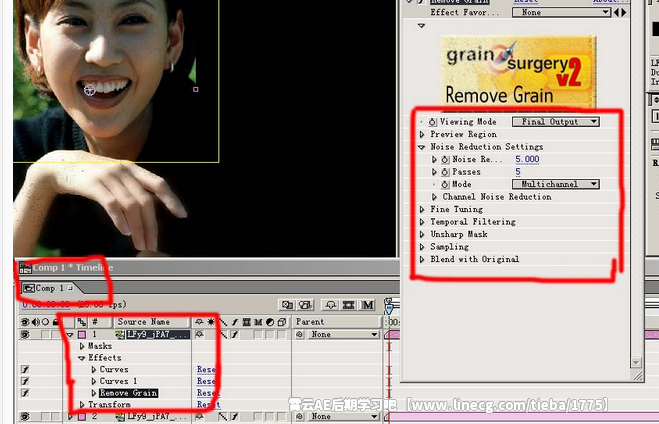Toggle layer 1 shy switch
Screen dimensions: 659x424
199,334
